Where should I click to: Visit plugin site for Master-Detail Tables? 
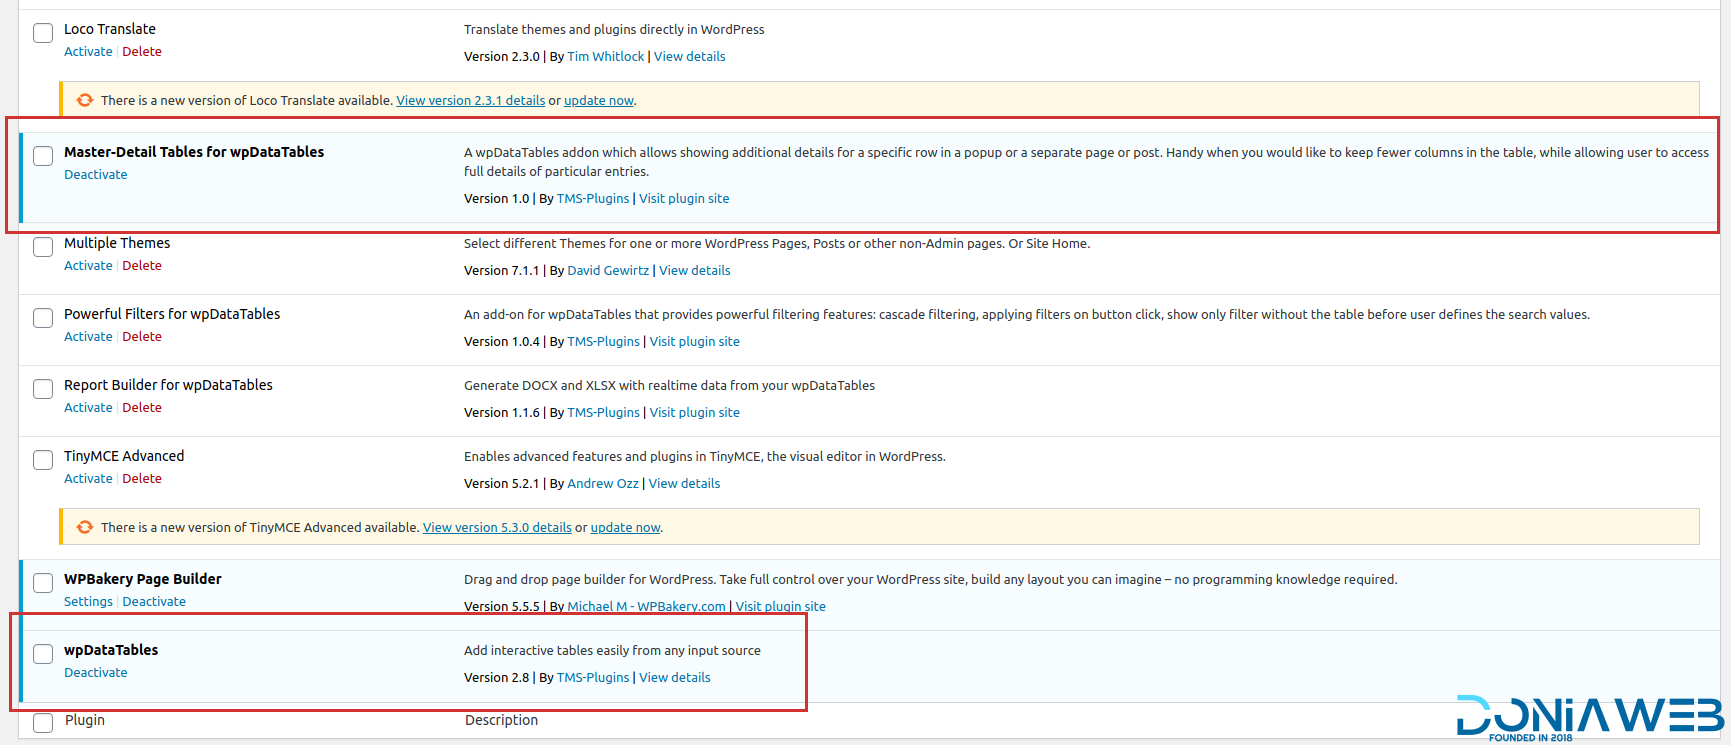[x=684, y=199]
